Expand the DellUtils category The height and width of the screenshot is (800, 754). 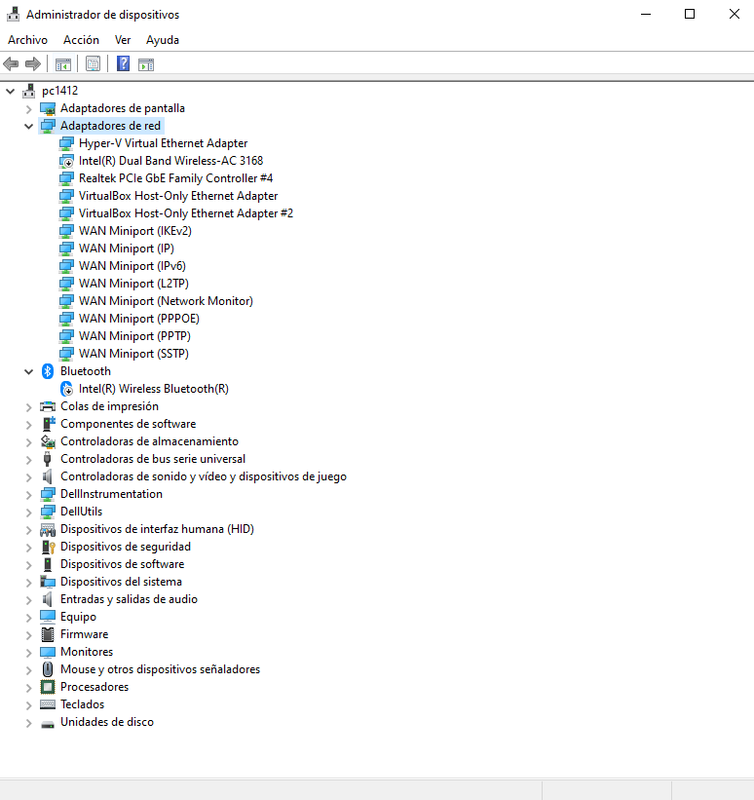pos(29,512)
